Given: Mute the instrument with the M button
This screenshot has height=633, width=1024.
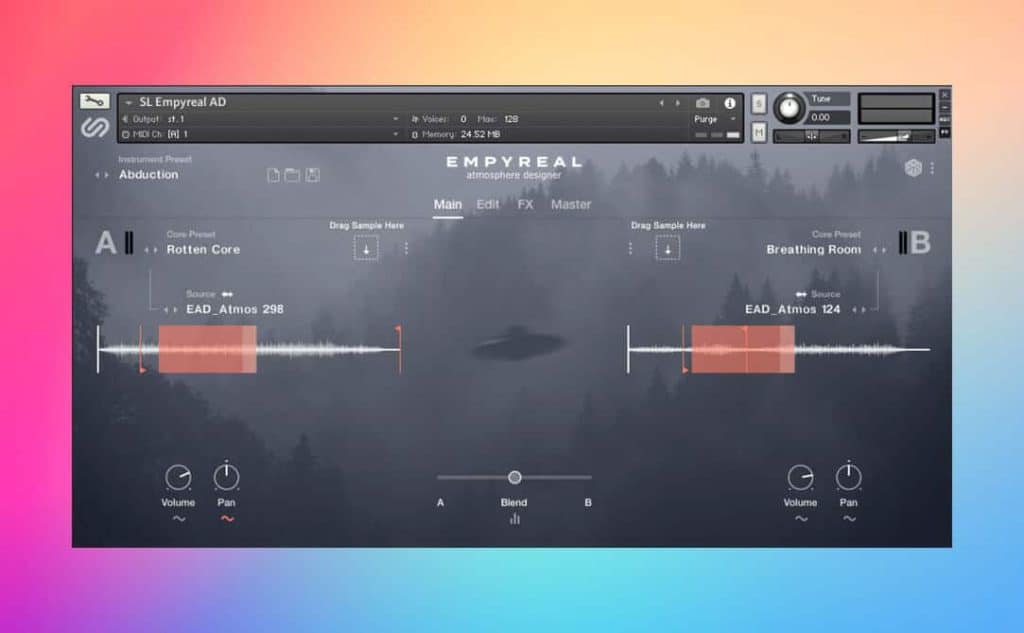Looking at the screenshot, I should pyautogui.click(x=759, y=132).
